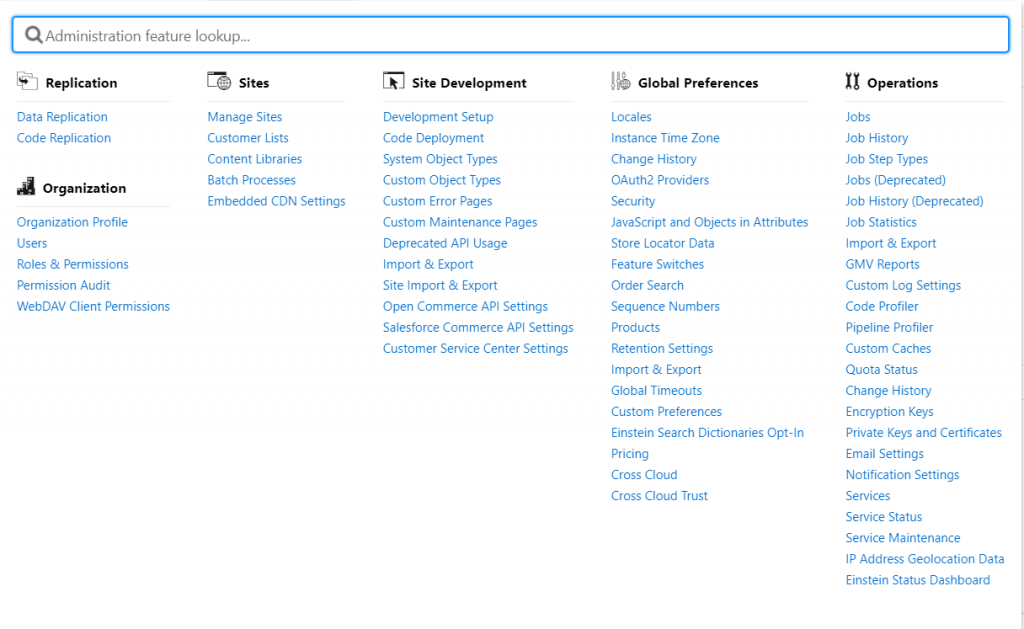Open Data Replication

pyautogui.click(x=62, y=117)
